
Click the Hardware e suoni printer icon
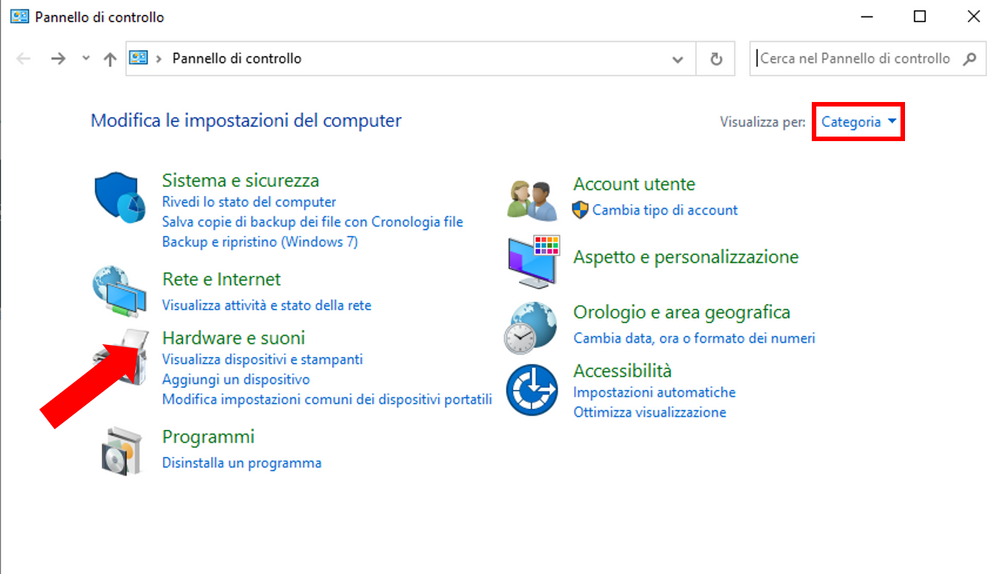(122, 357)
